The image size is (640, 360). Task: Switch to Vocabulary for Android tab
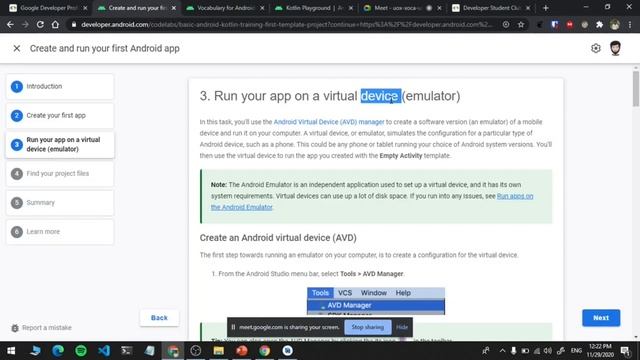pyautogui.click(x=224, y=8)
